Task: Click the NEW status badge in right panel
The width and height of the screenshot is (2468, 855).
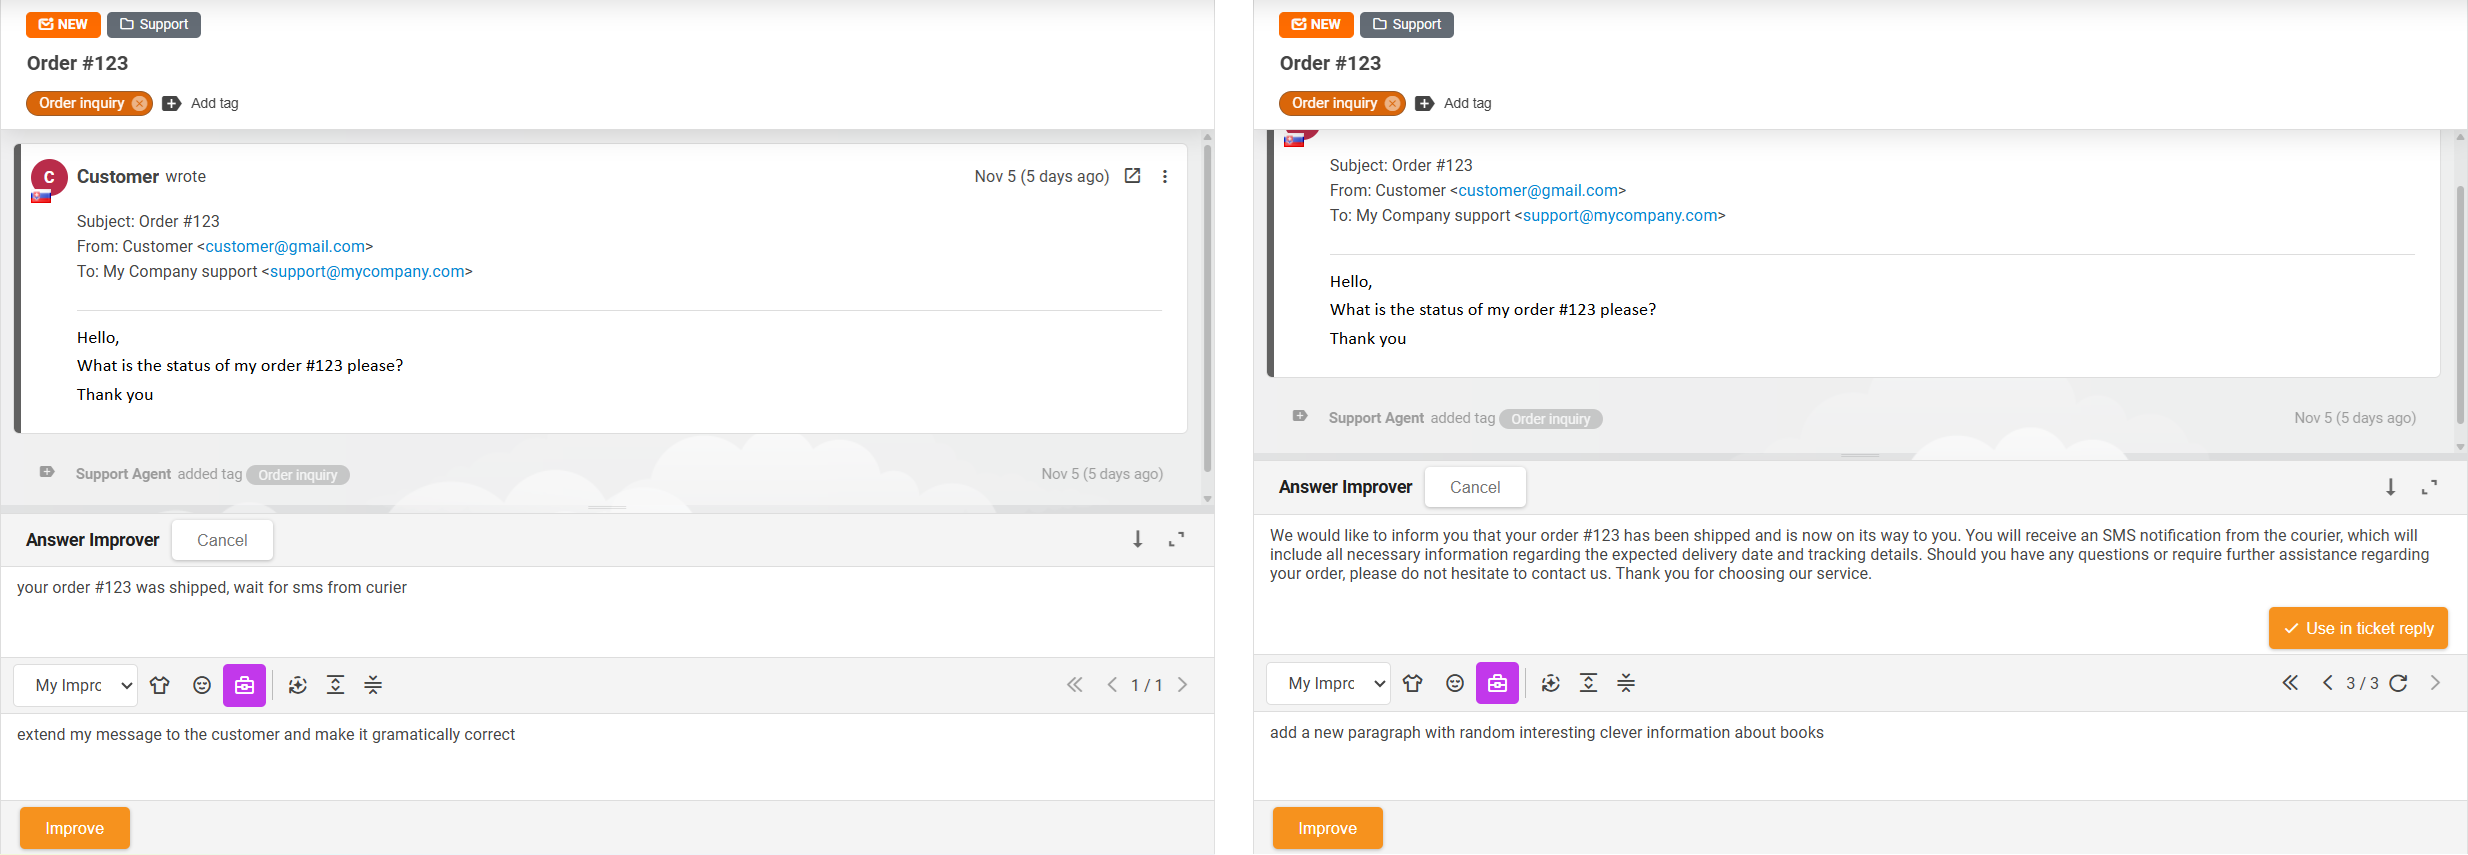Action: pos(1315,24)
